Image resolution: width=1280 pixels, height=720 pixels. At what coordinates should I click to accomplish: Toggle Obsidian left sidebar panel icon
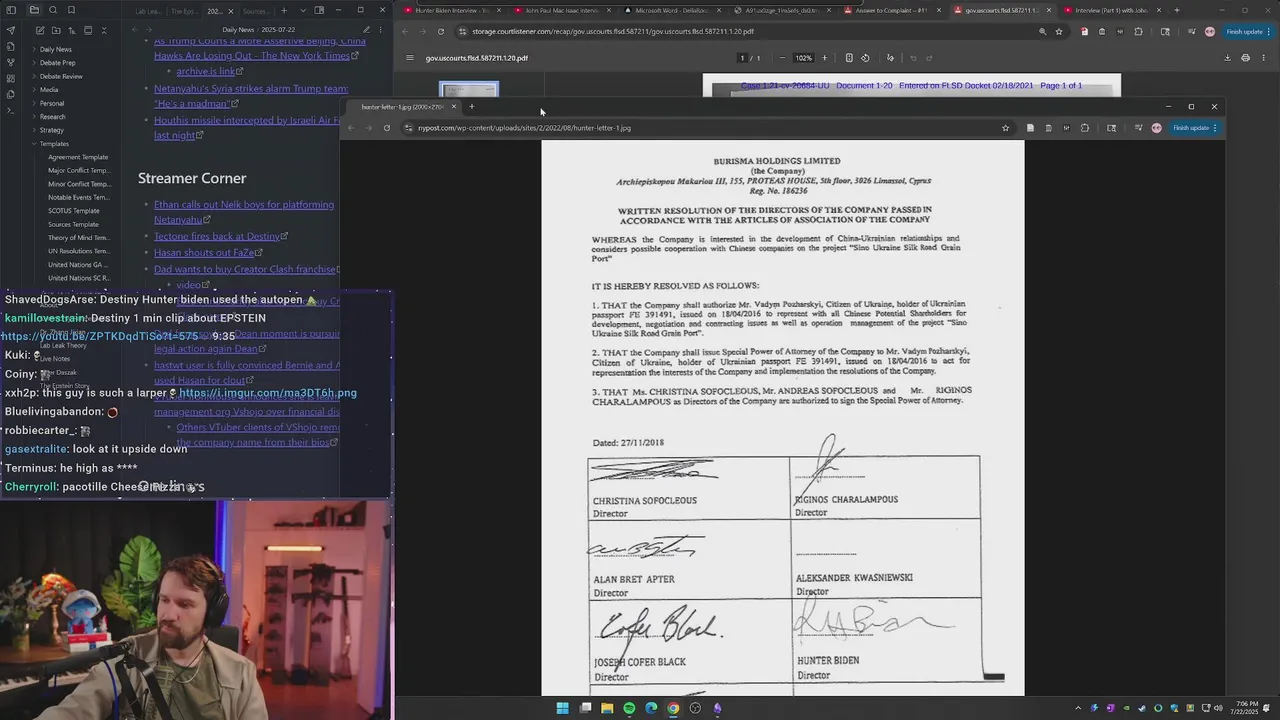tap(11, 10)
